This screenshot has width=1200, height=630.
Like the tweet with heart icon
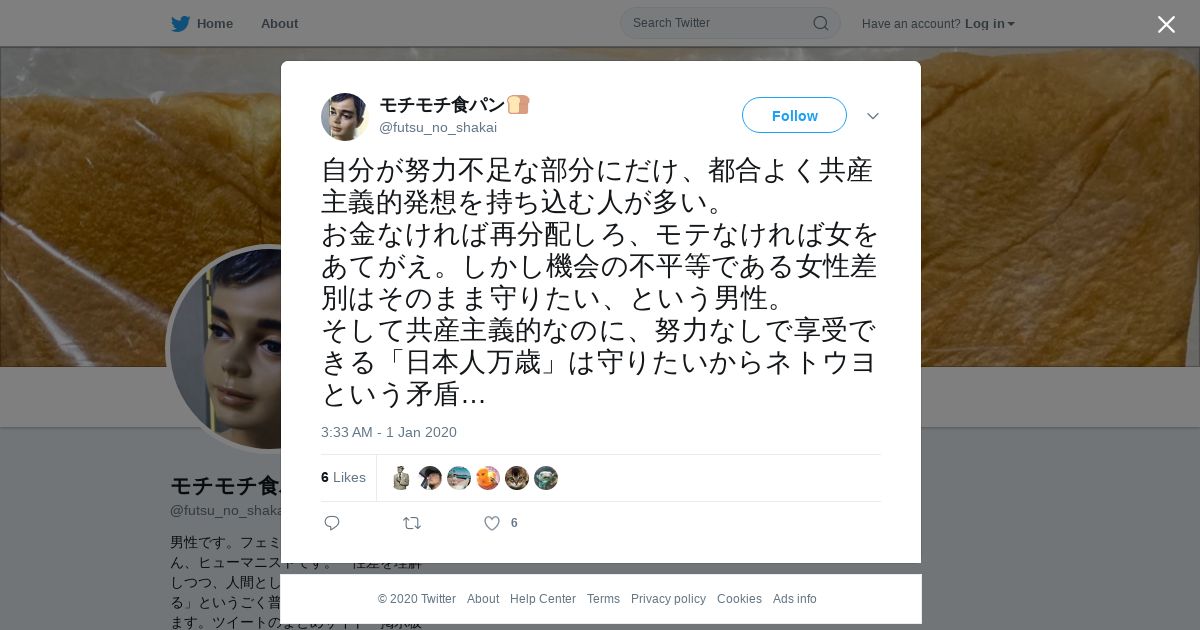click(492, 523)
